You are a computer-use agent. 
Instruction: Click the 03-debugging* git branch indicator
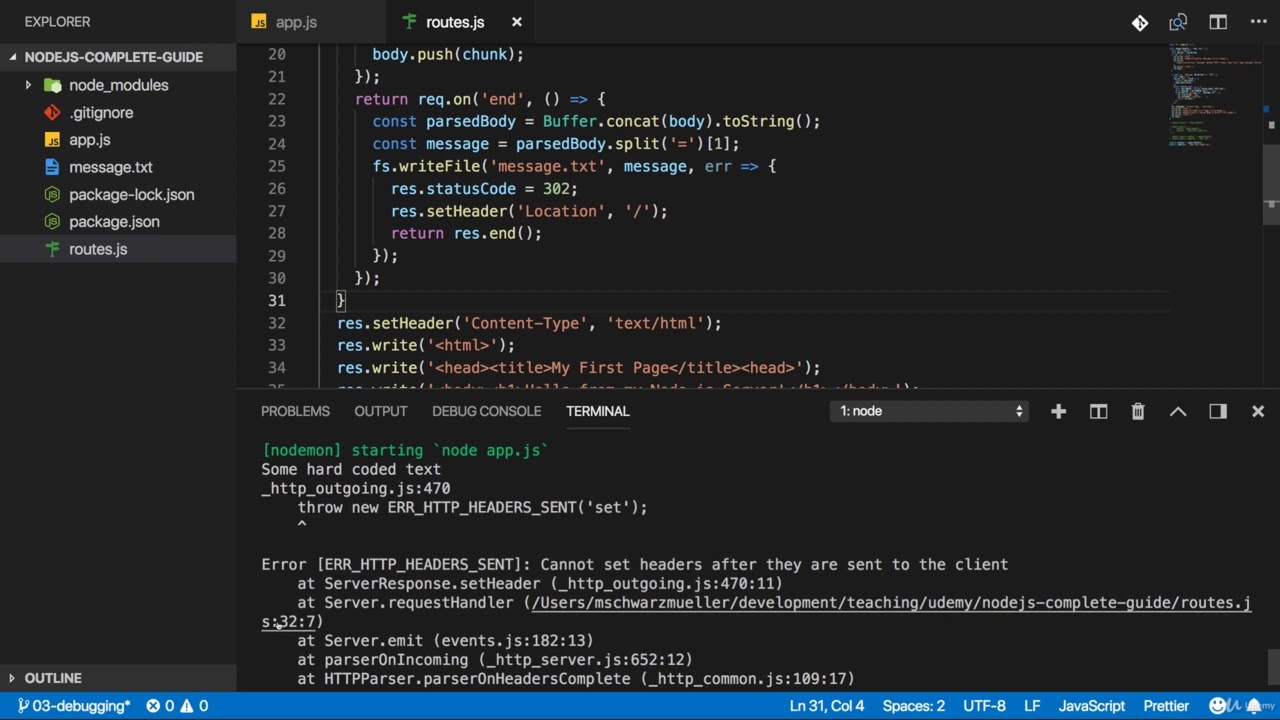coord(74,706)
